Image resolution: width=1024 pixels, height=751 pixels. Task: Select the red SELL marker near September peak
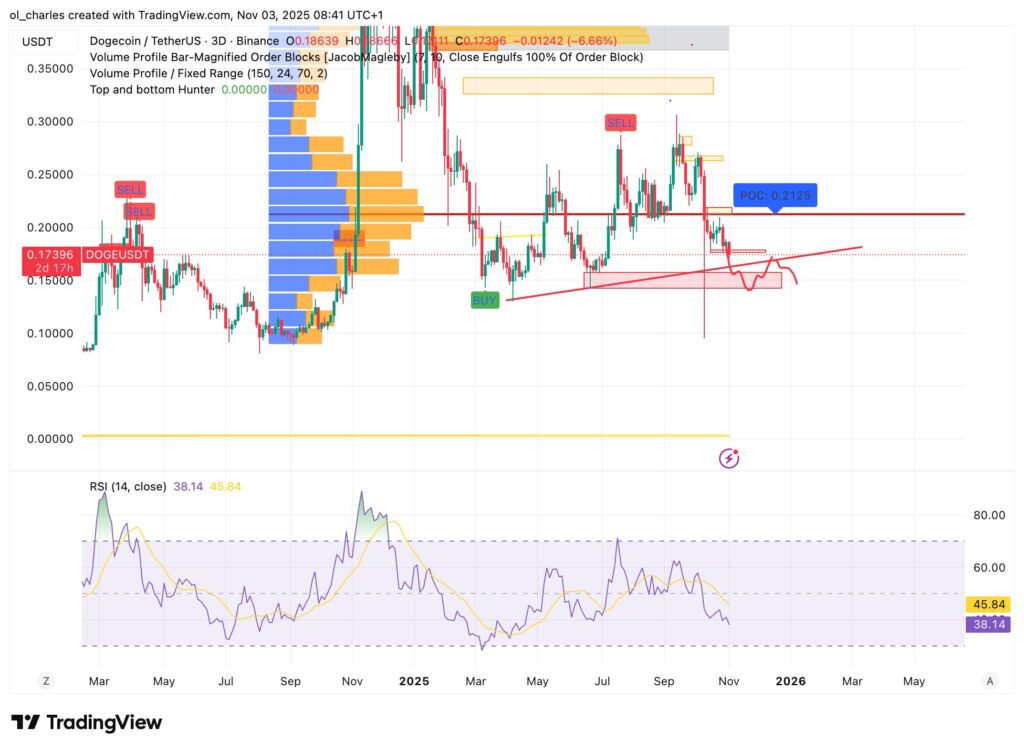pos(620,123)
